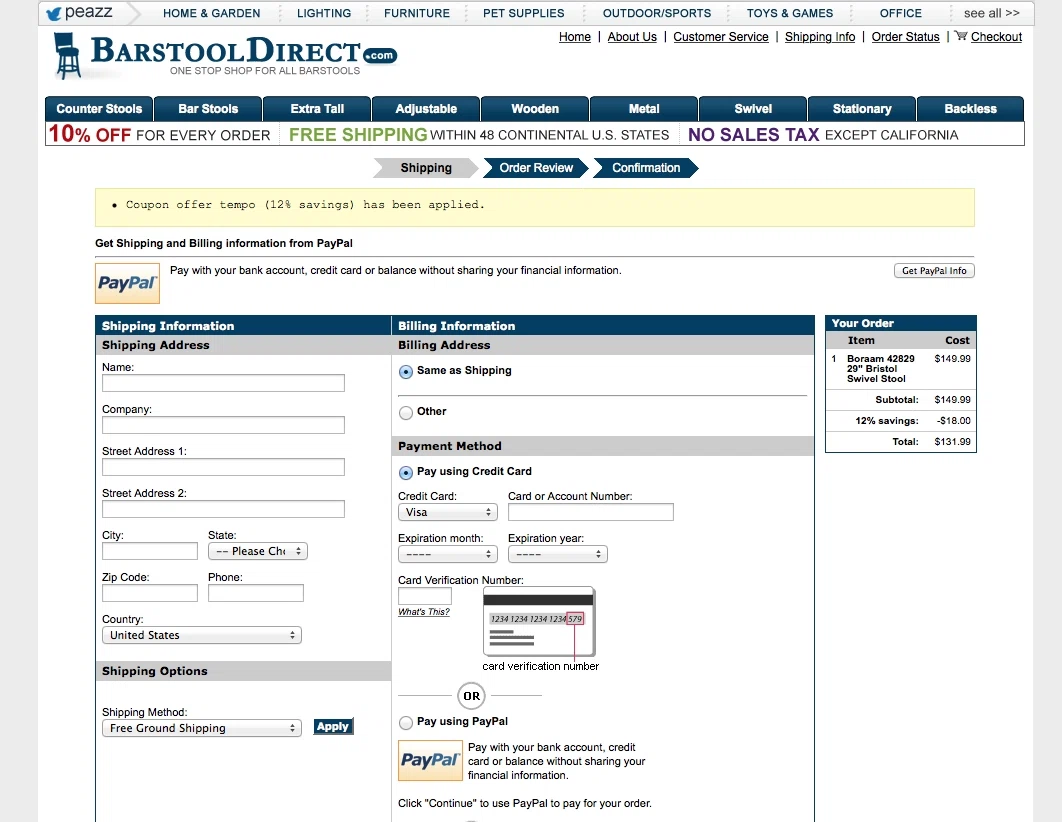Image resolution: width=1062 pixels, height=822 pixels.
Task: Choose Pay using Credit Card
Action: tap(406, 473)
